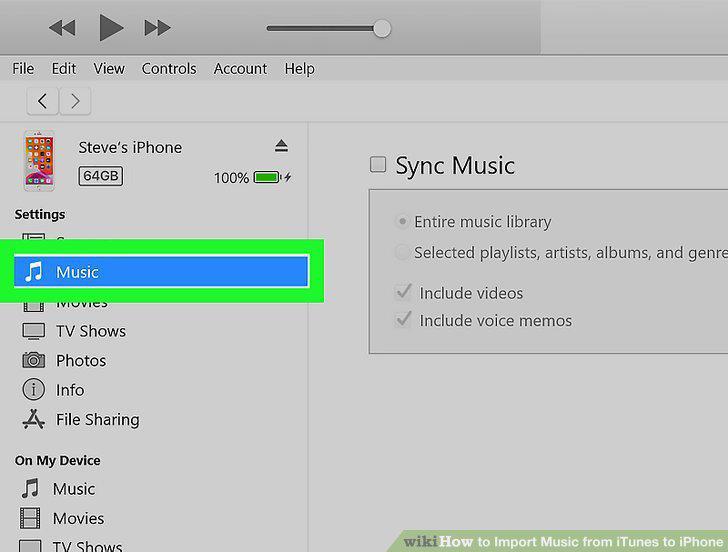The height and width of the screenshot is (552, 728).
Task: Select Photos in the sidebar
Action: point(81,361)
